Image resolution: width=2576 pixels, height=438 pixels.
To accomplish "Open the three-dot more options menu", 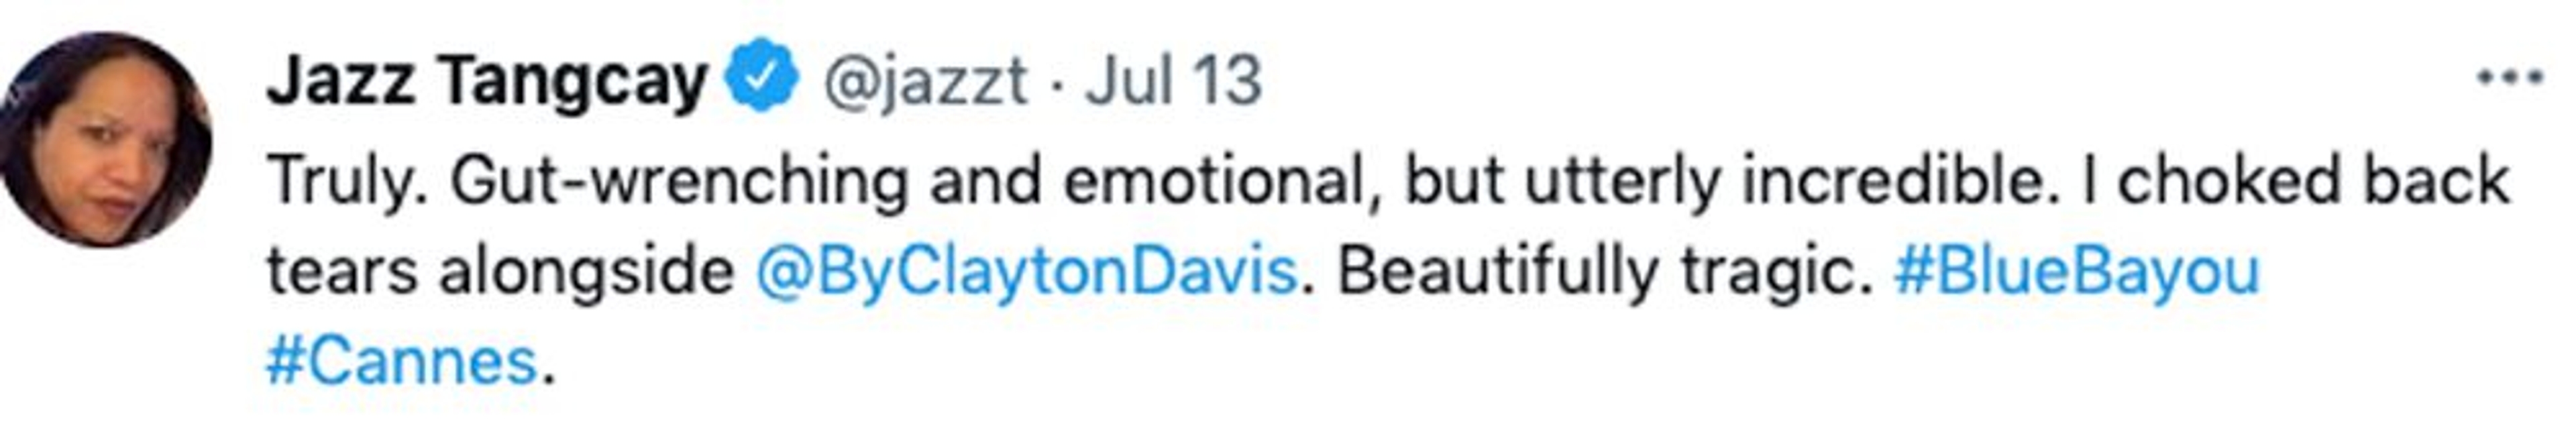I will click(x=2509, y=78).
